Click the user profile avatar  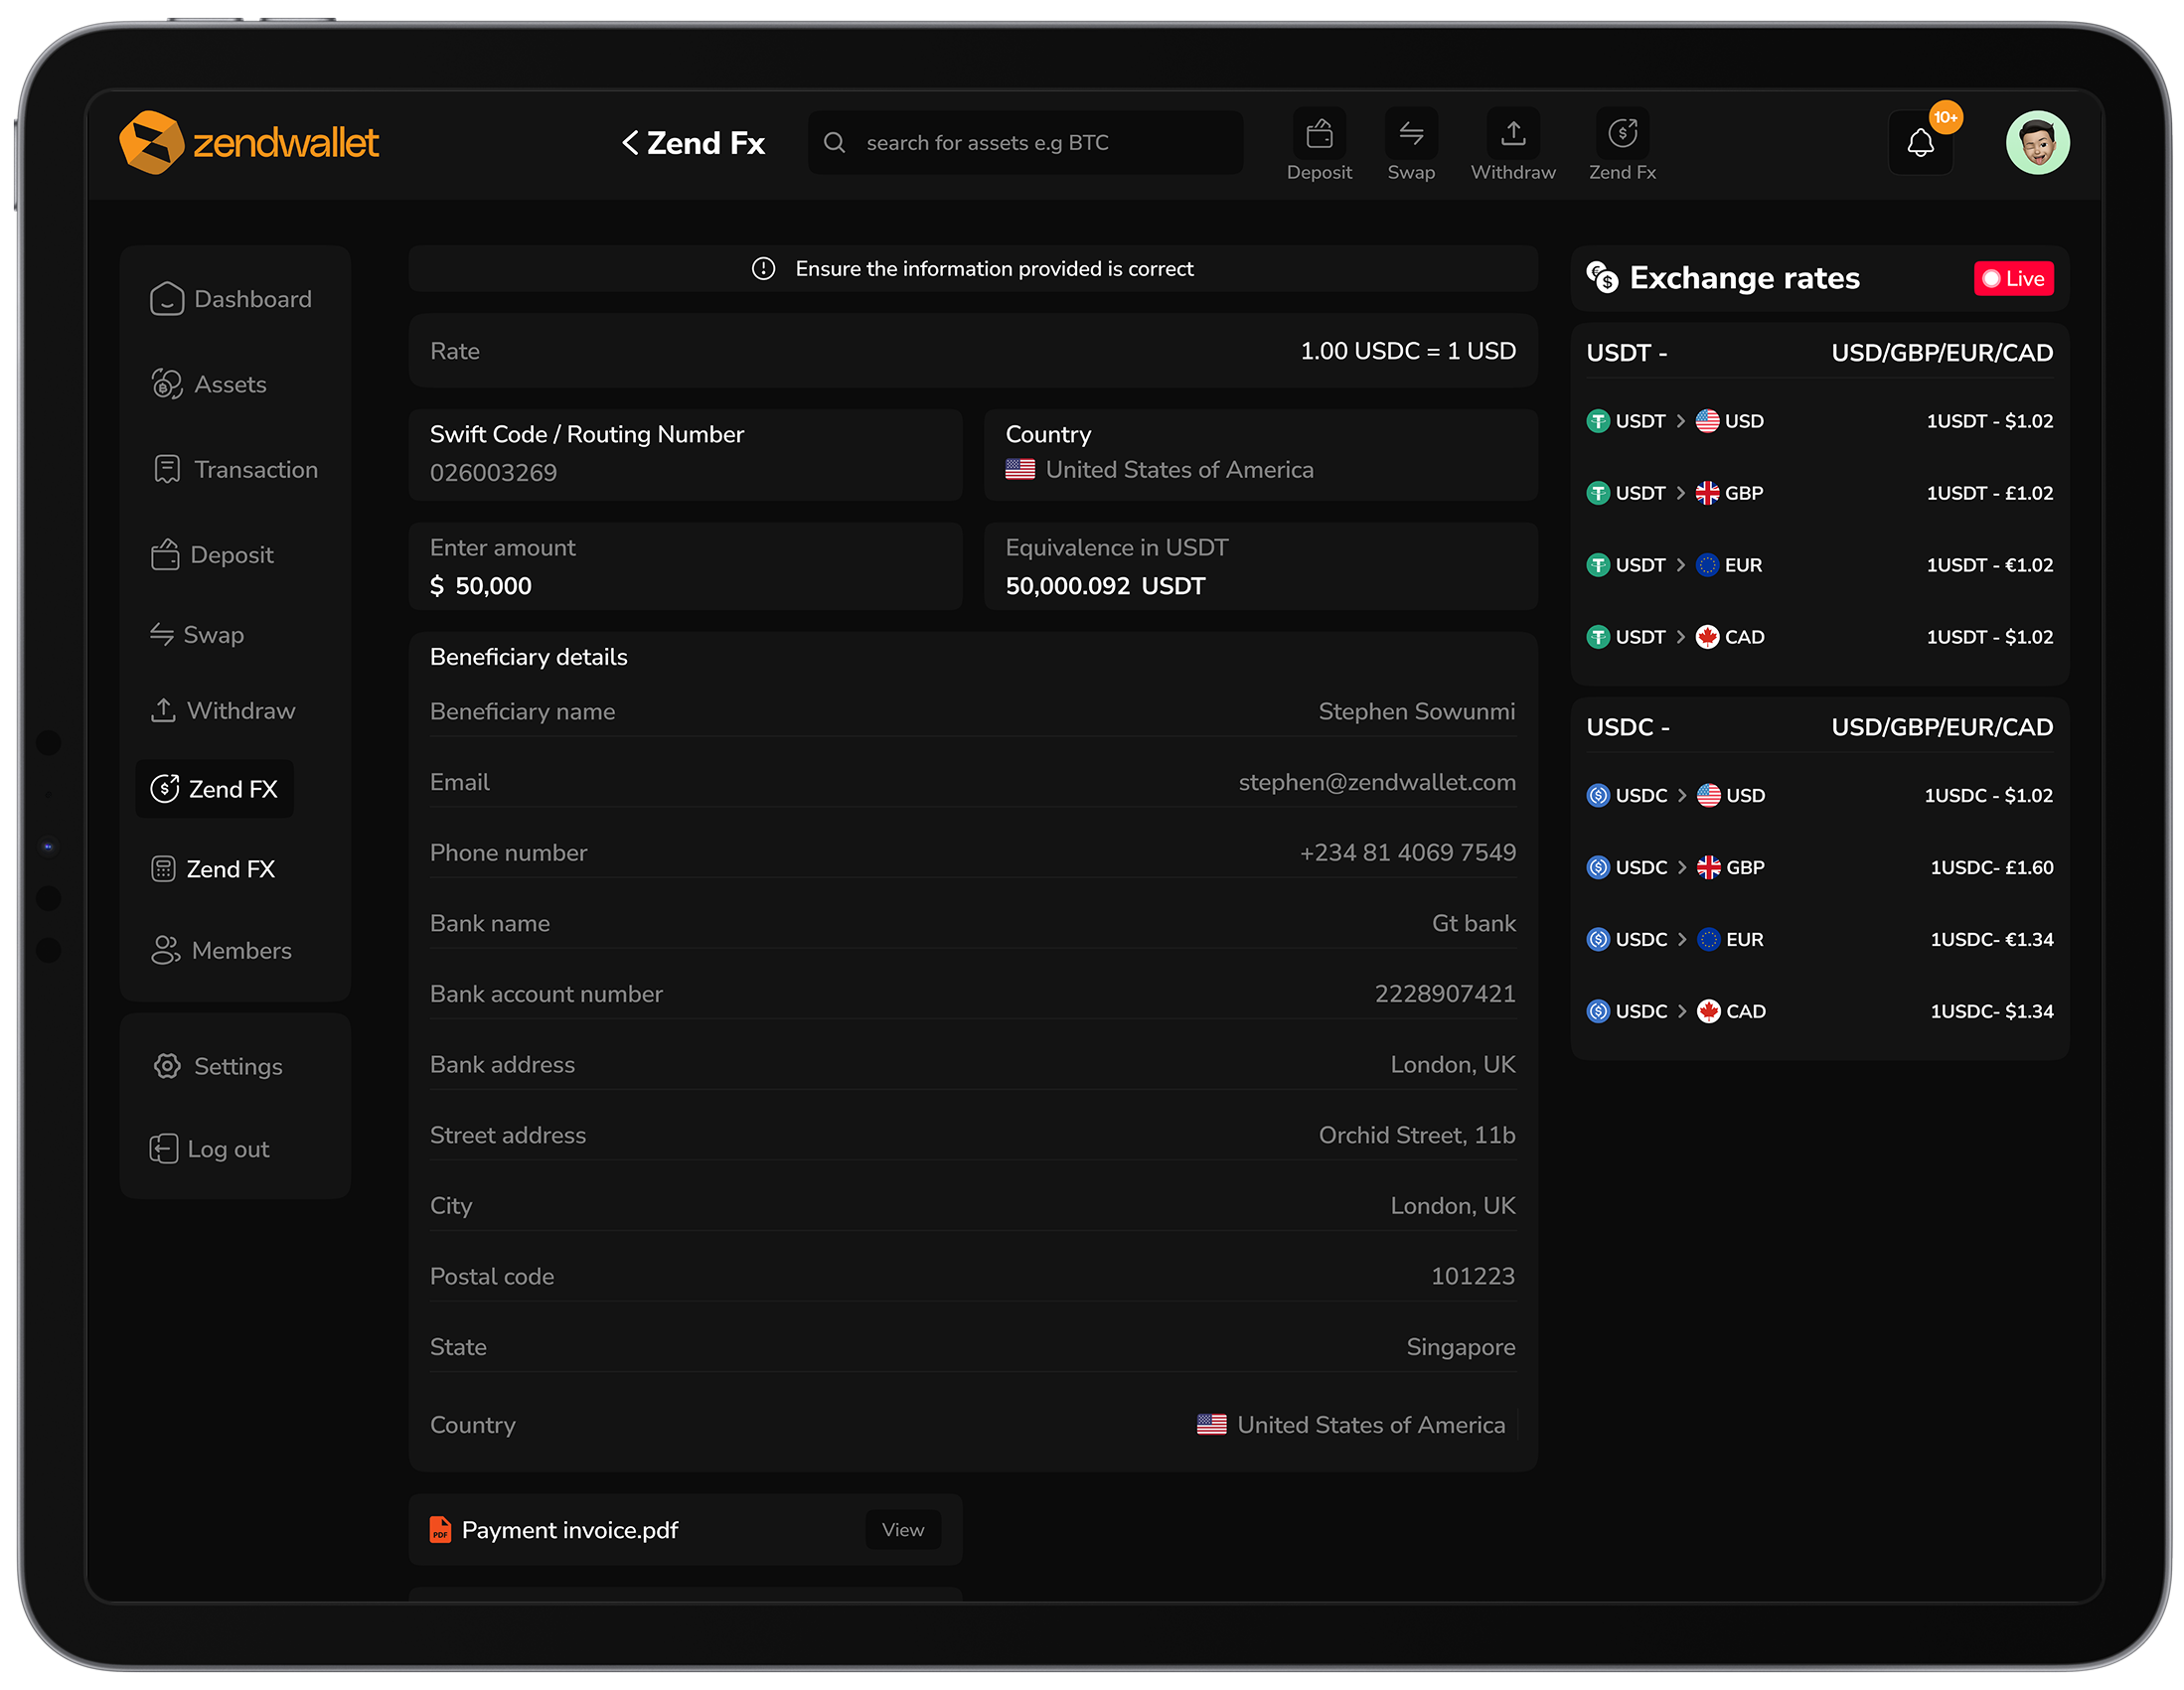(2037, 143)
